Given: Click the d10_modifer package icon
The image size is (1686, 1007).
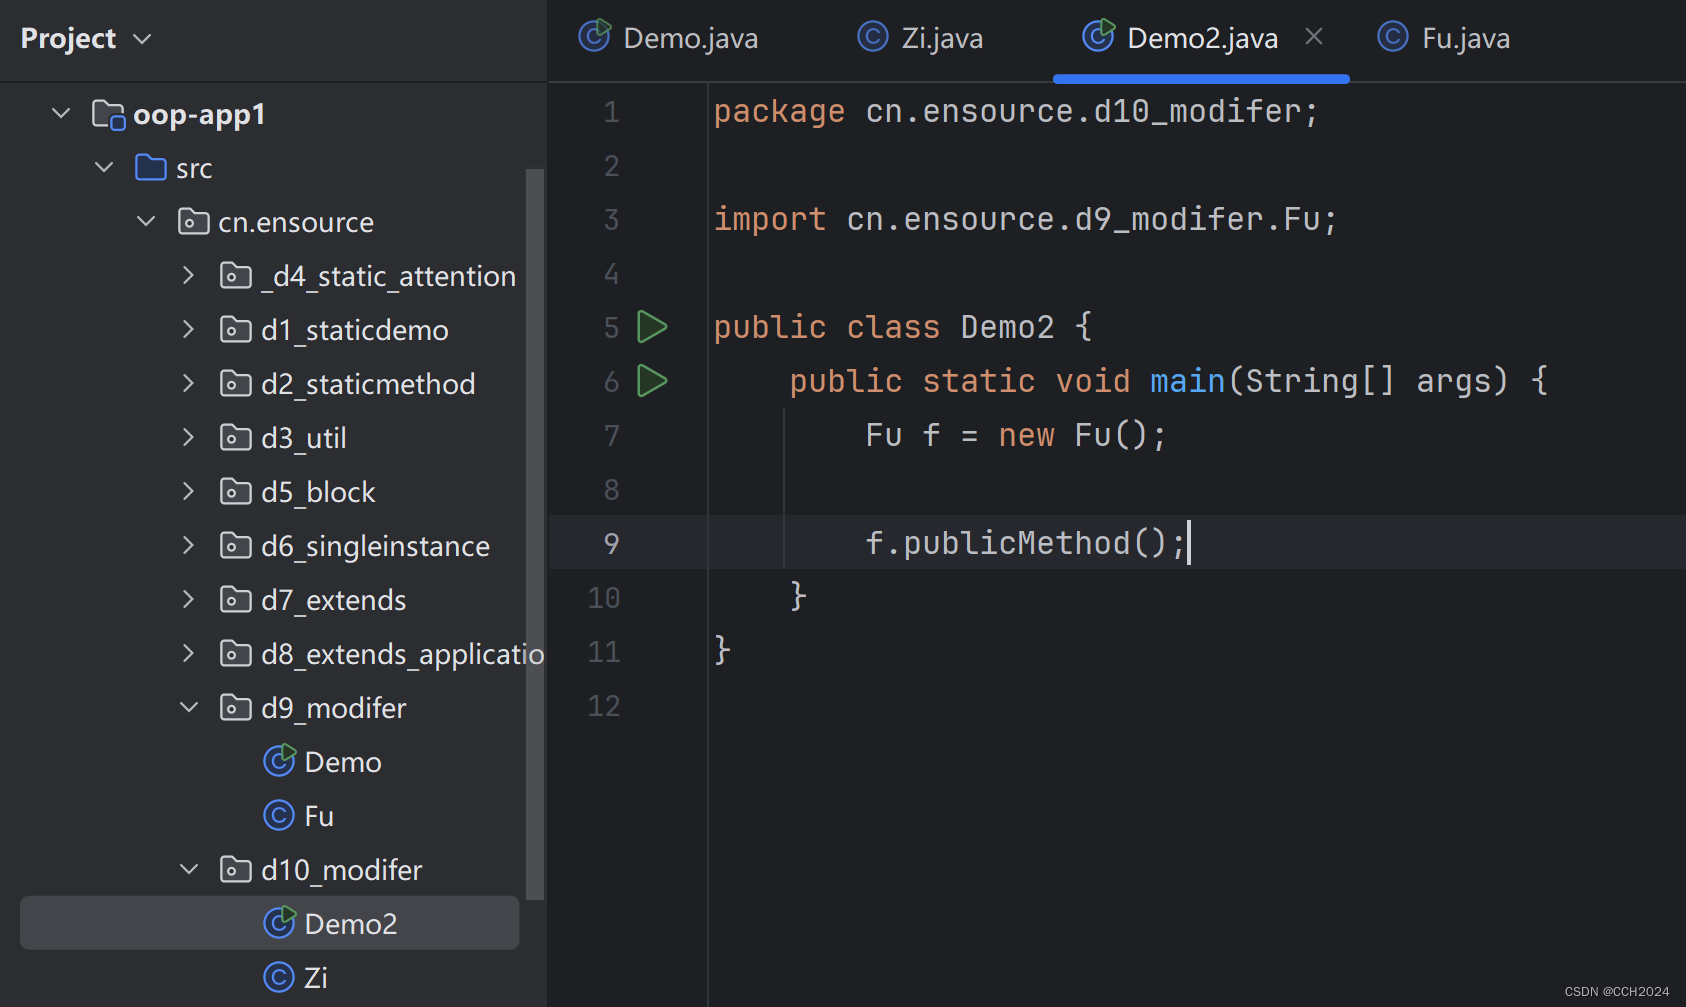Looking at the screenshot, I should (235, 870).
